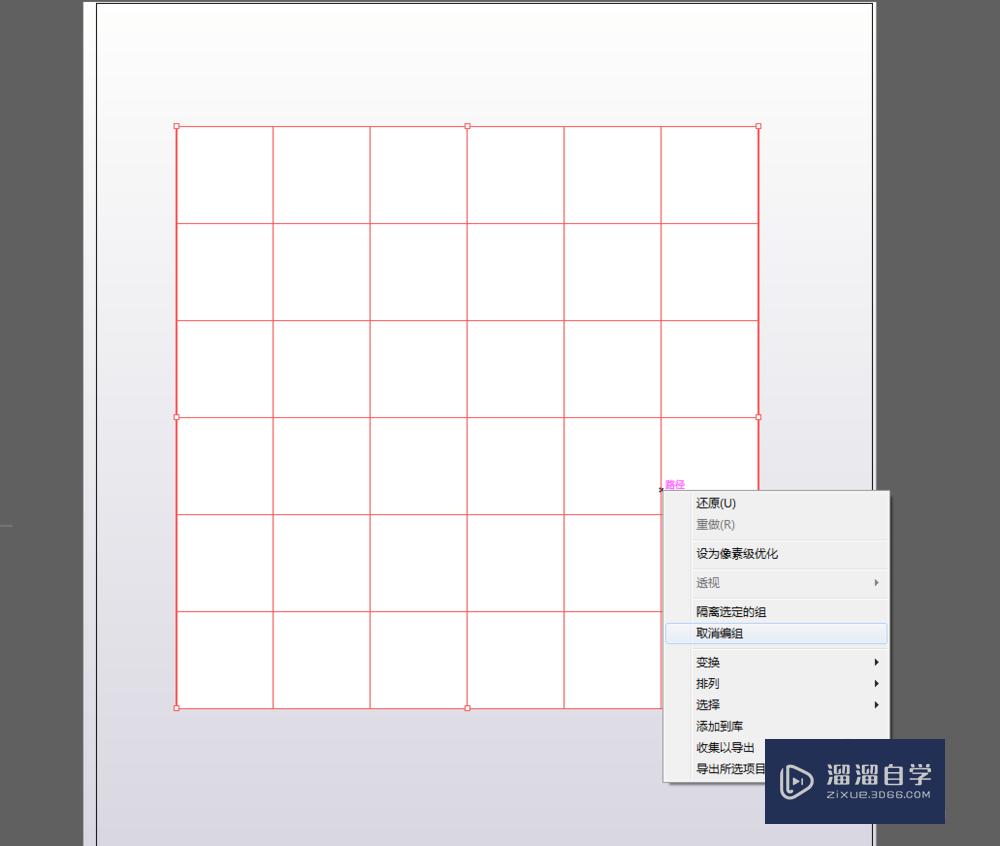展开"选择"子菜单箭头
Screen dimensions: 1000x846
coord(875,705)
